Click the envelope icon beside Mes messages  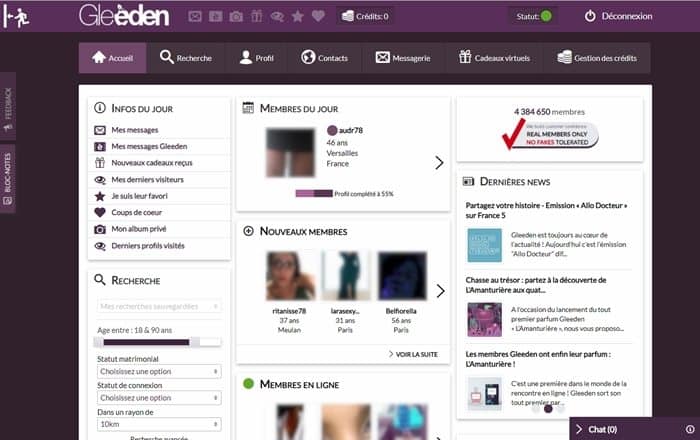point(100,130)
